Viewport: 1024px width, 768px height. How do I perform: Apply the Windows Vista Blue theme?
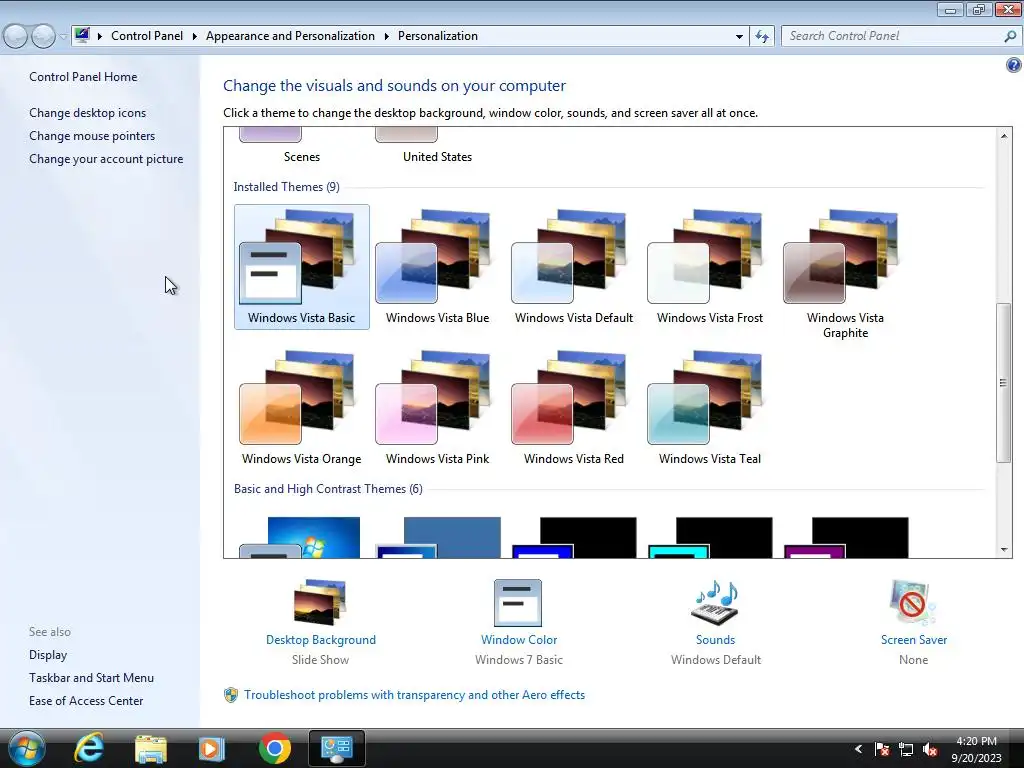(x=437, y=266)
